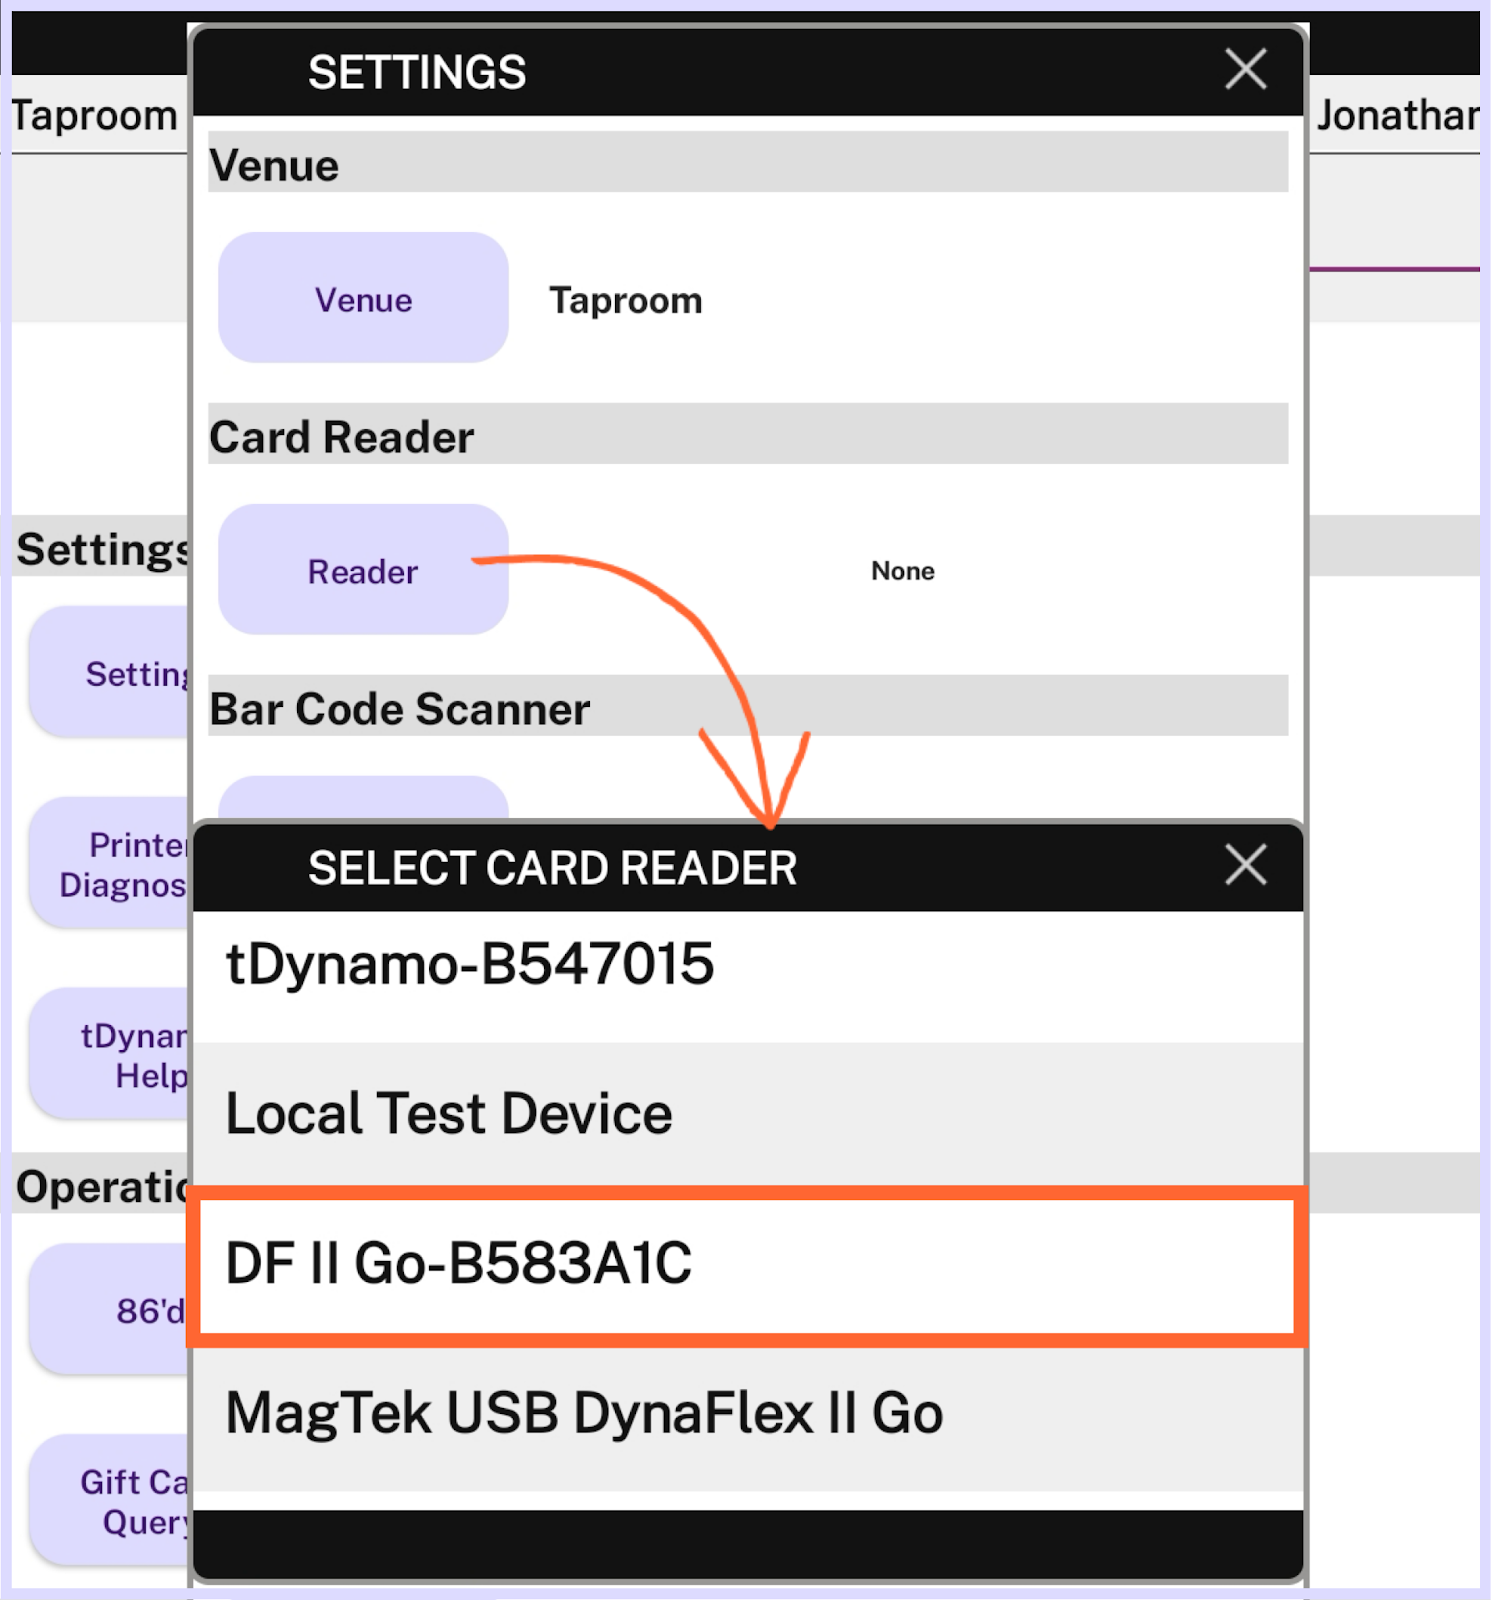Click the Taproom venue value text
This screenshot has height=1600, width=1491.
pos(626,300)
